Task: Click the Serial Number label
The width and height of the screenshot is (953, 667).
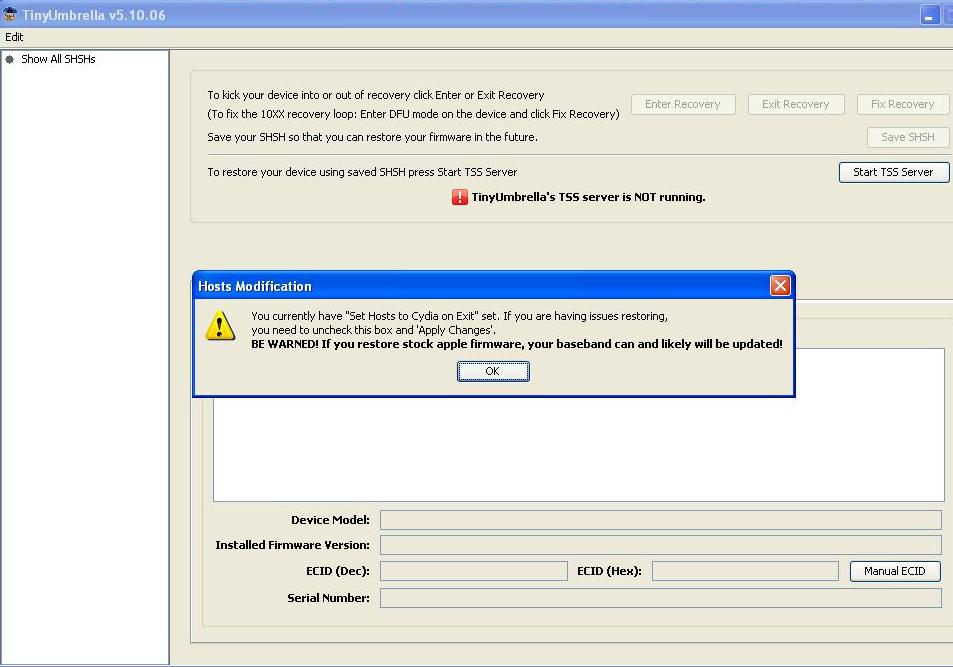Action: pyautogui.click(x=328, y=598)
